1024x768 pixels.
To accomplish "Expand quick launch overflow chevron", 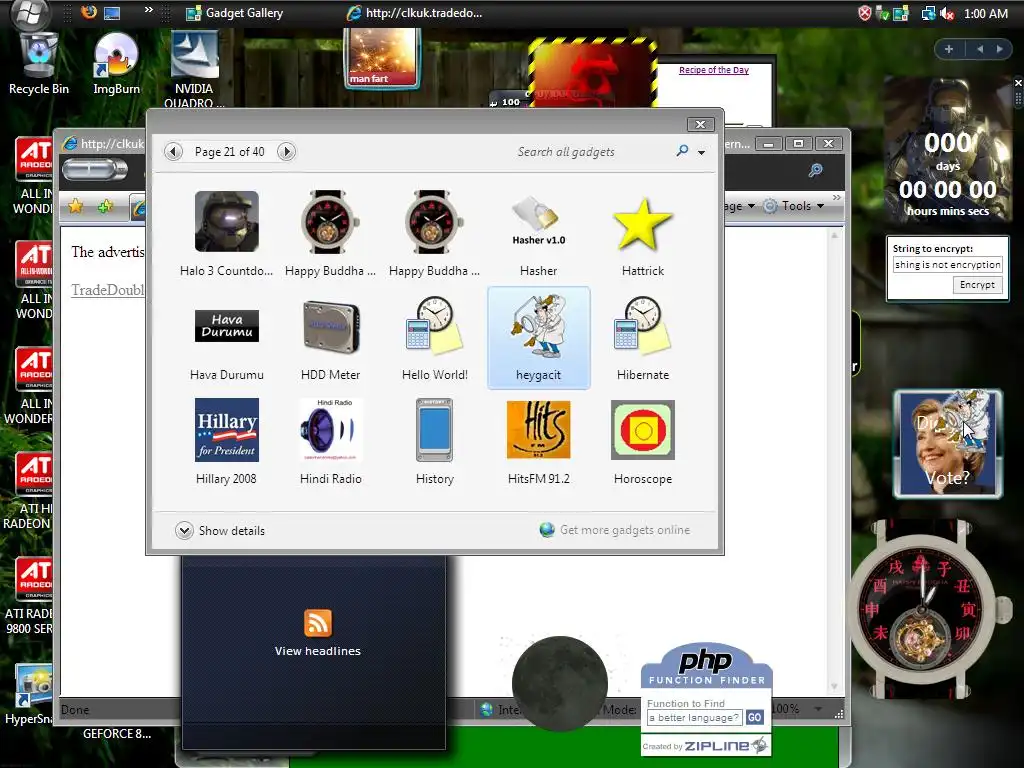I will point(148,10).
